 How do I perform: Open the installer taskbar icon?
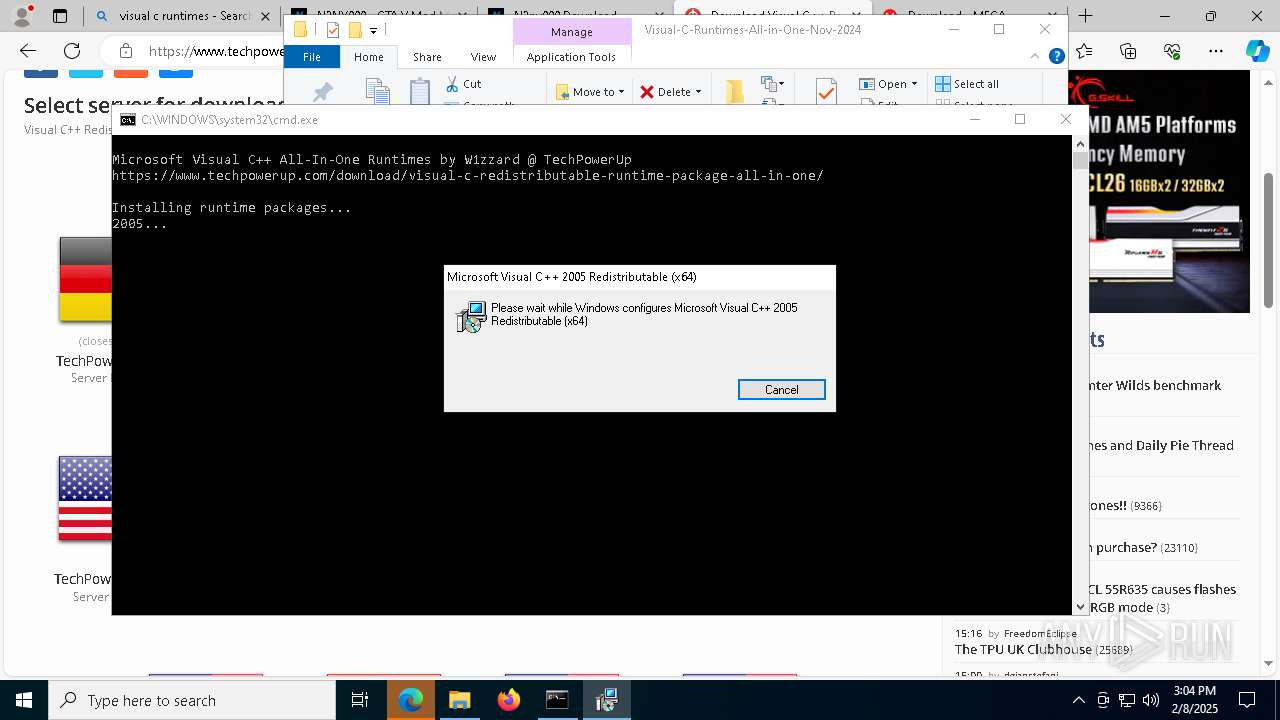[x=606, y=700]
